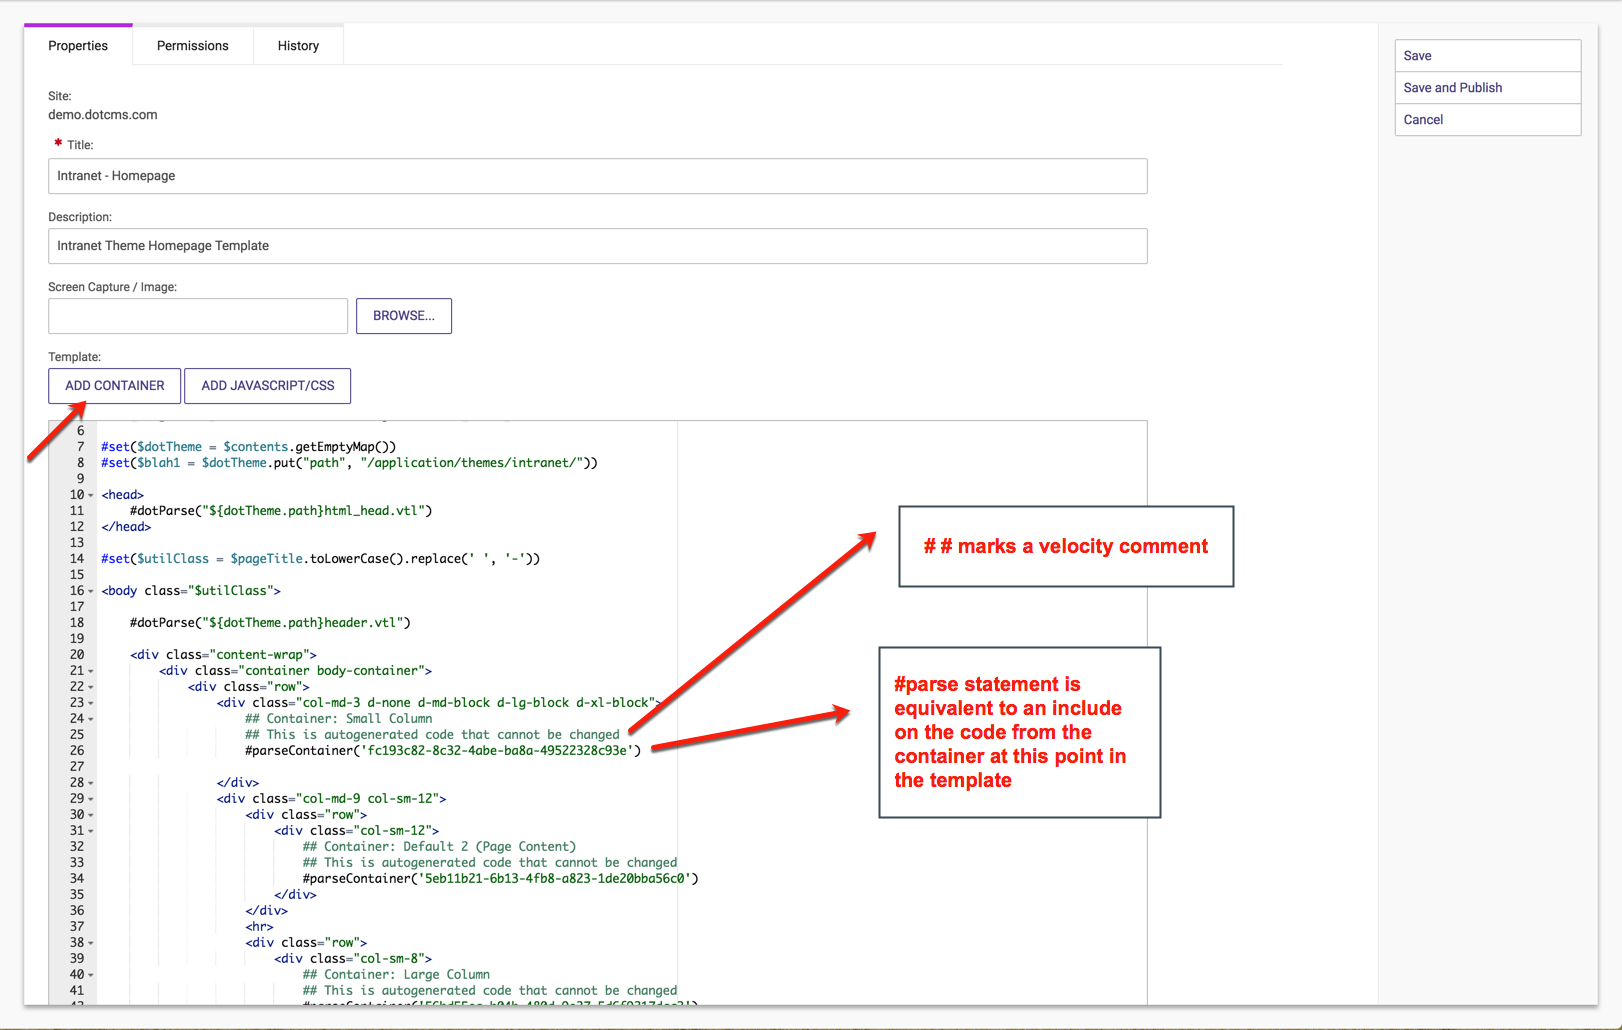
Task: Select the Properties tab
Action: 78,46
